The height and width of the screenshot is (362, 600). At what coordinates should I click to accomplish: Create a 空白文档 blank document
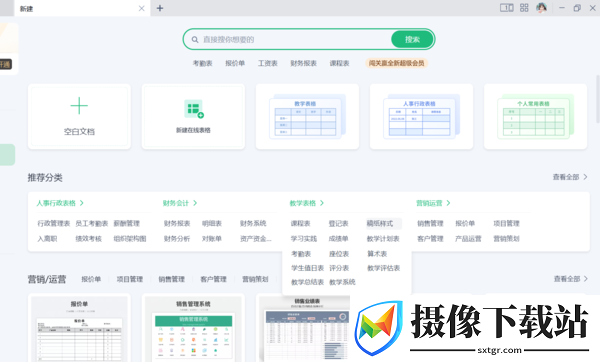[x=79, y=116]
